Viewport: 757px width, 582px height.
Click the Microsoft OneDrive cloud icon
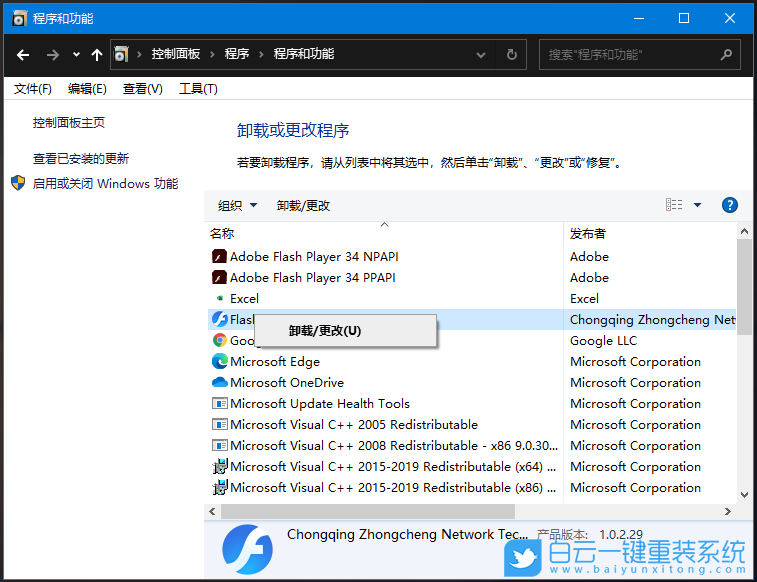coord(220,382)
